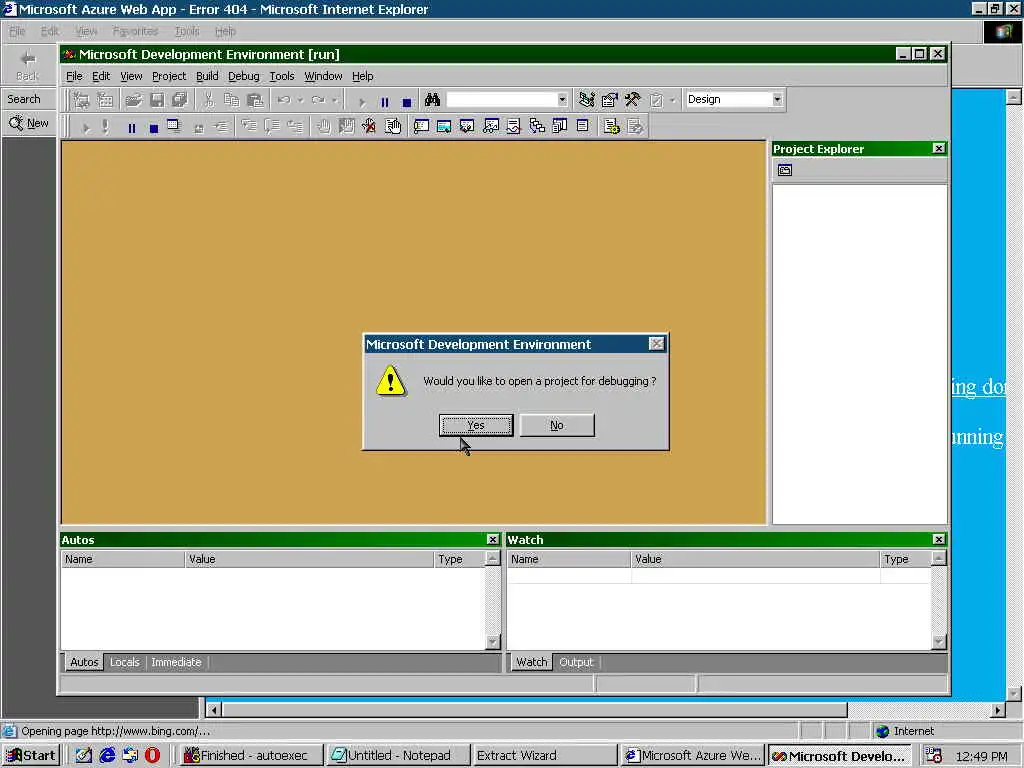Click the Name column header in Autos

[x=123, y=559]
